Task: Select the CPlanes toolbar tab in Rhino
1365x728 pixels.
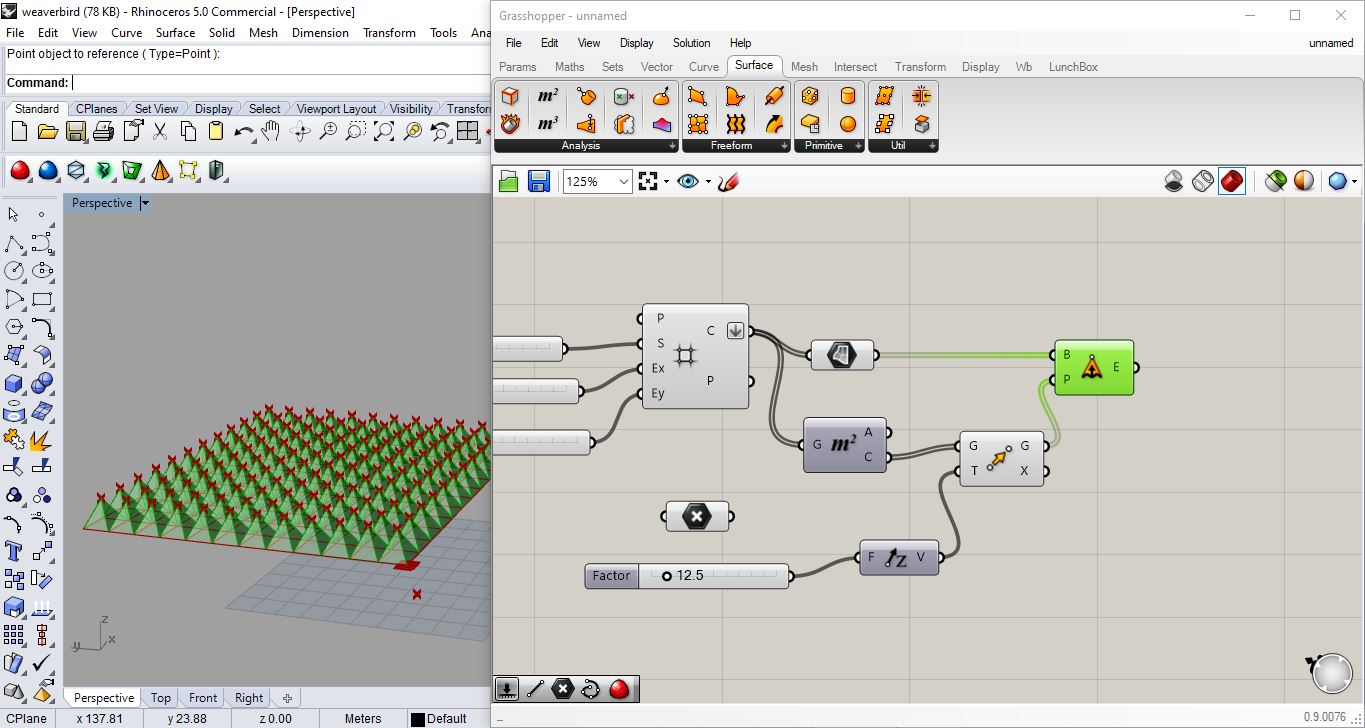Action: click(96, 109)
